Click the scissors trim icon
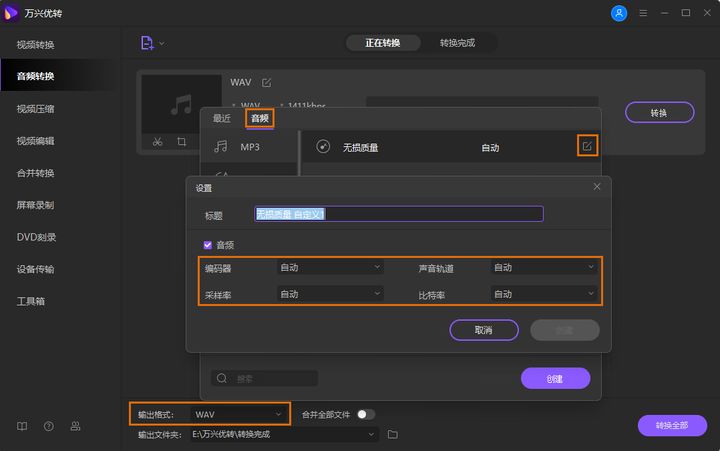Screen dimensions: 720x451 click(x=158, y=142)
